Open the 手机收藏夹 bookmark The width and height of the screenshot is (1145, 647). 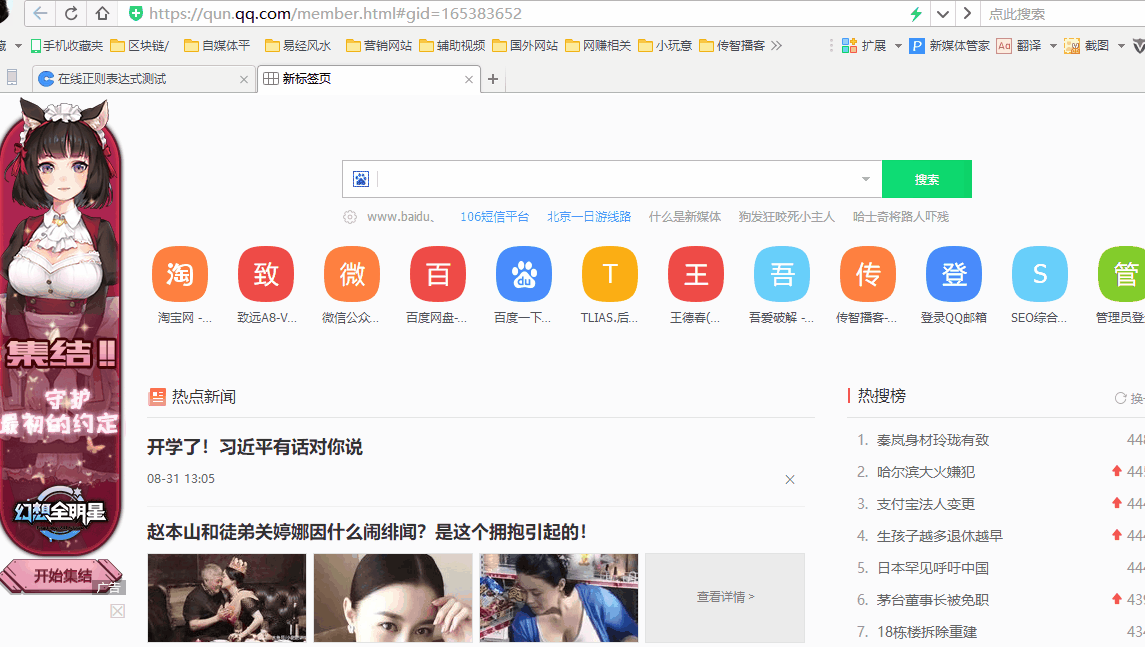click(66, 45)
